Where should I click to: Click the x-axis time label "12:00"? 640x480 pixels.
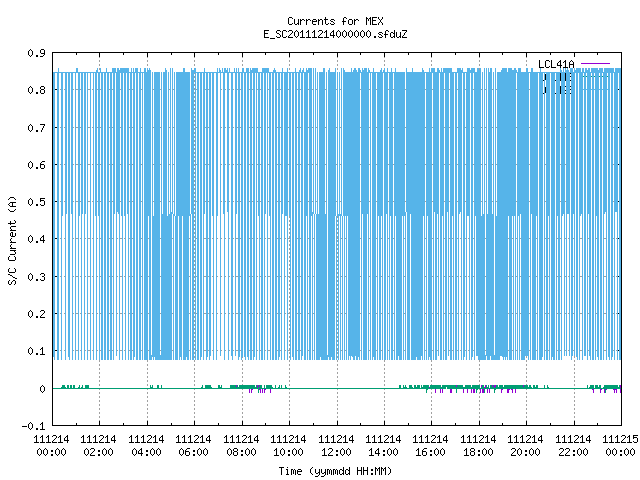(x=336, y=452)
